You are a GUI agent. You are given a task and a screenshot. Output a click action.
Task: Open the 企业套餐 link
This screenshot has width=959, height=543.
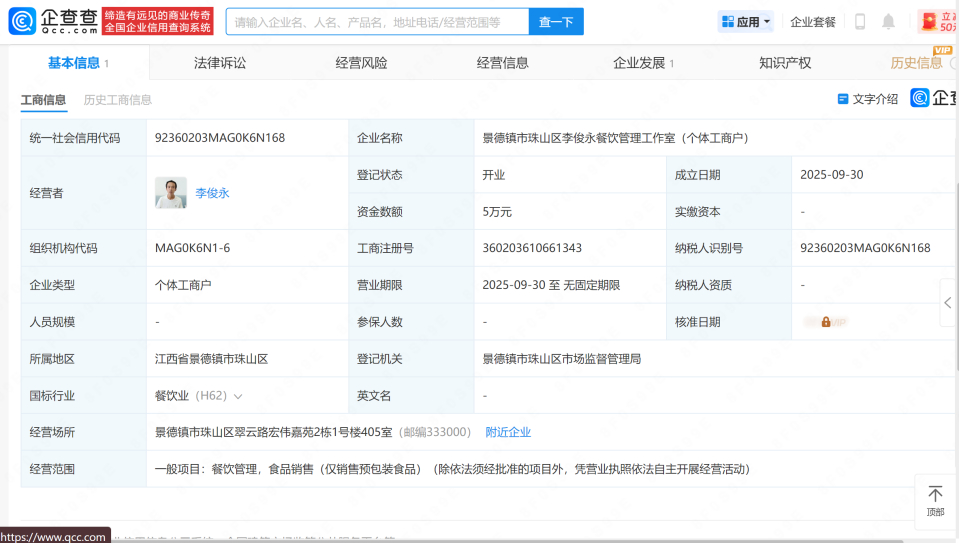click(x=812, y=22)
